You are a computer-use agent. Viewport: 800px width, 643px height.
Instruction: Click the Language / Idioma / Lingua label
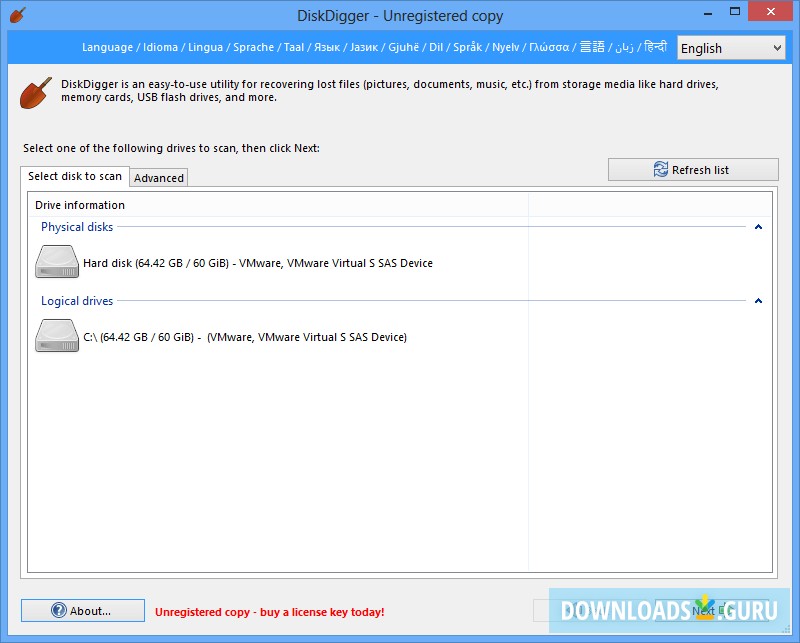point(374,47)
